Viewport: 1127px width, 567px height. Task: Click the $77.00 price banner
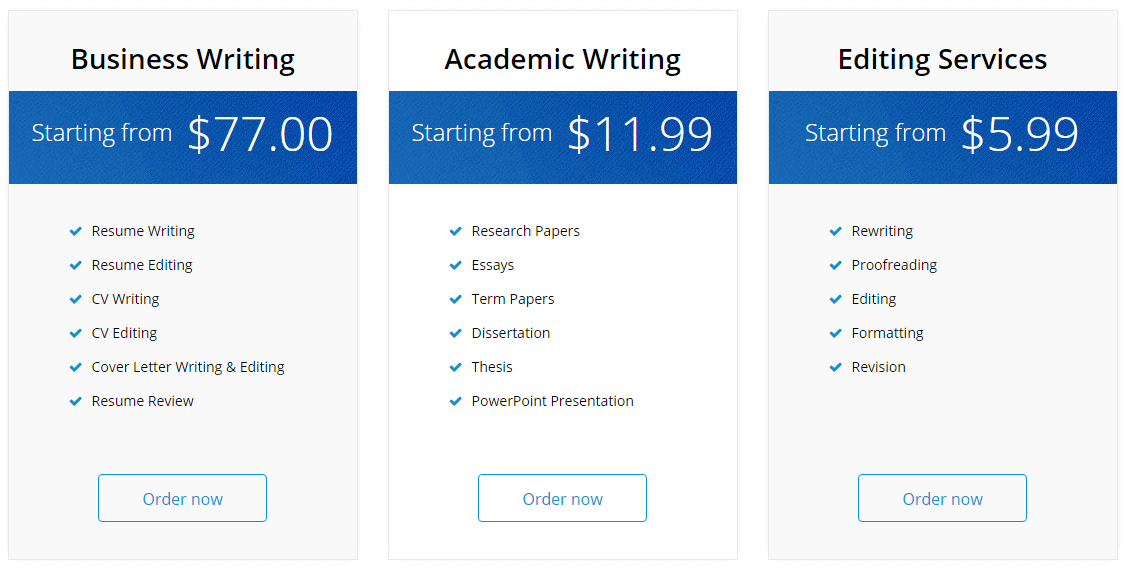(x=183, y=137)
